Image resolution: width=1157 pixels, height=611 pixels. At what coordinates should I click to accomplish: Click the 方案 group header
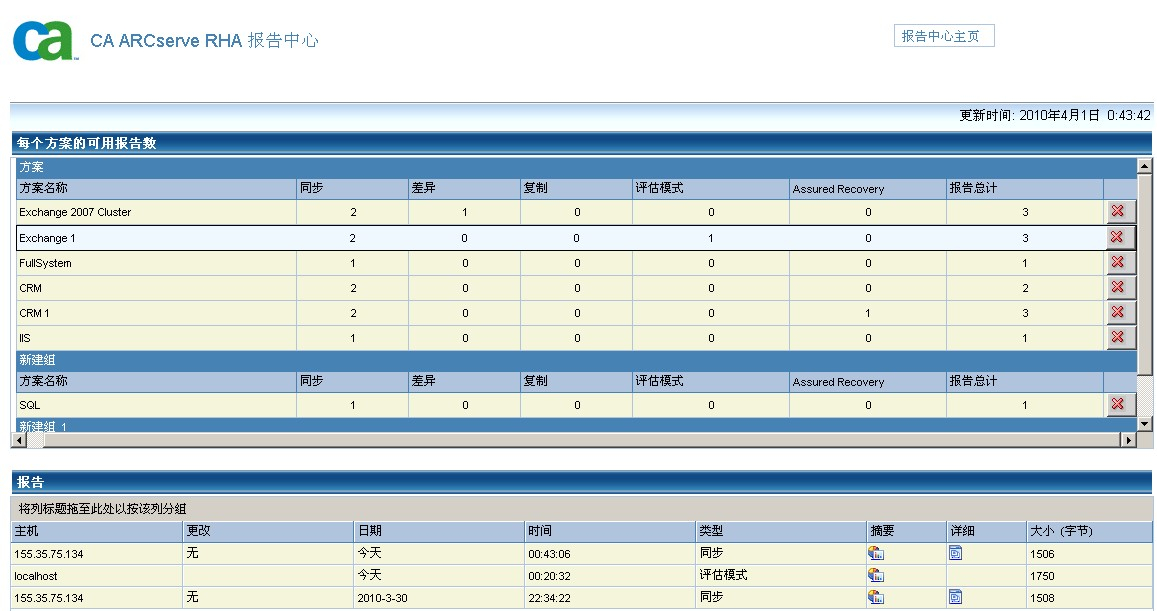[x=576, y=168]
